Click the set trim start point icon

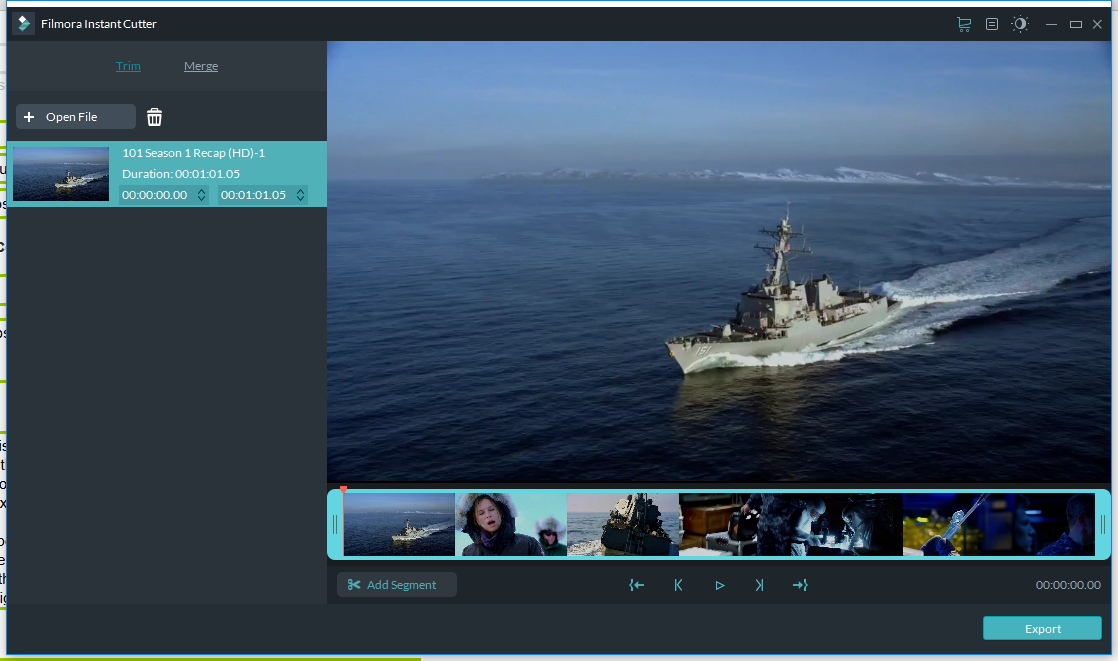point(637,584)
